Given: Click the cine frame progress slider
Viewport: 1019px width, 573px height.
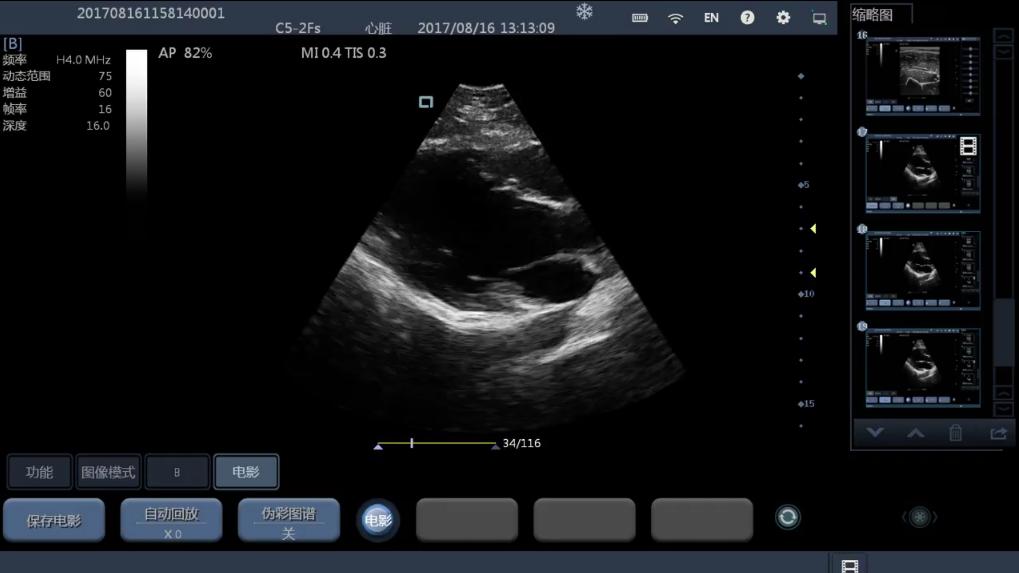Looking at the screenshot, I should tap(436, 443).
